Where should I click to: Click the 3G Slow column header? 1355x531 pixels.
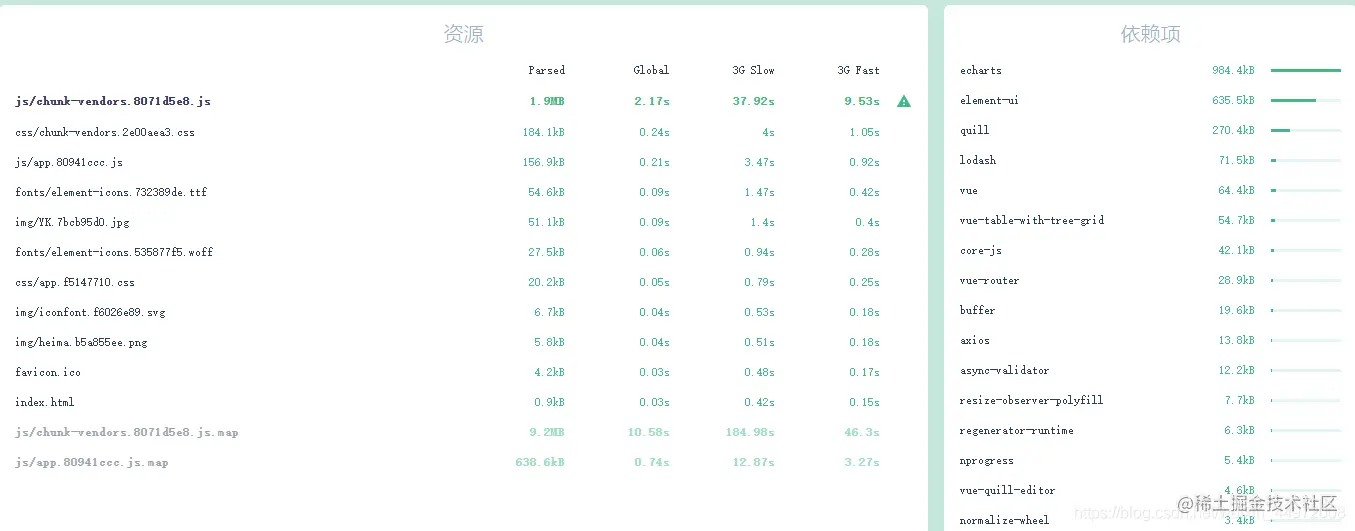pos(753,70)
